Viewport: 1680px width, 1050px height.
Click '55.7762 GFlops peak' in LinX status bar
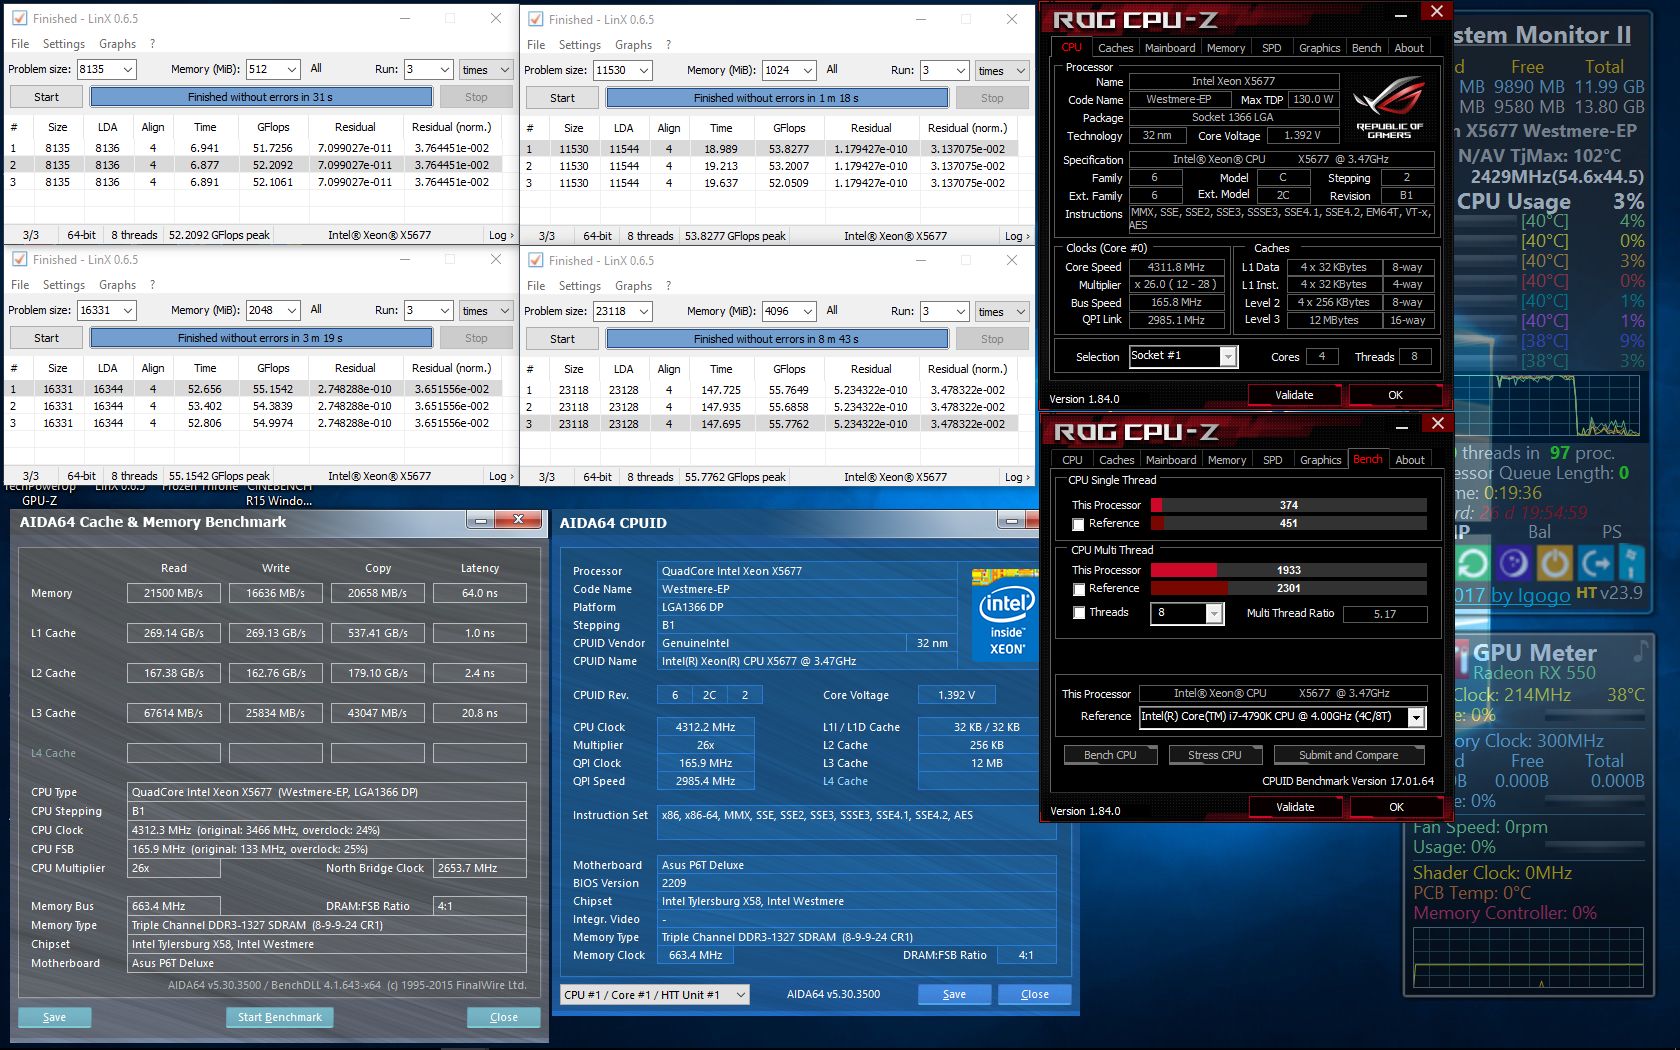click(735, 477)
